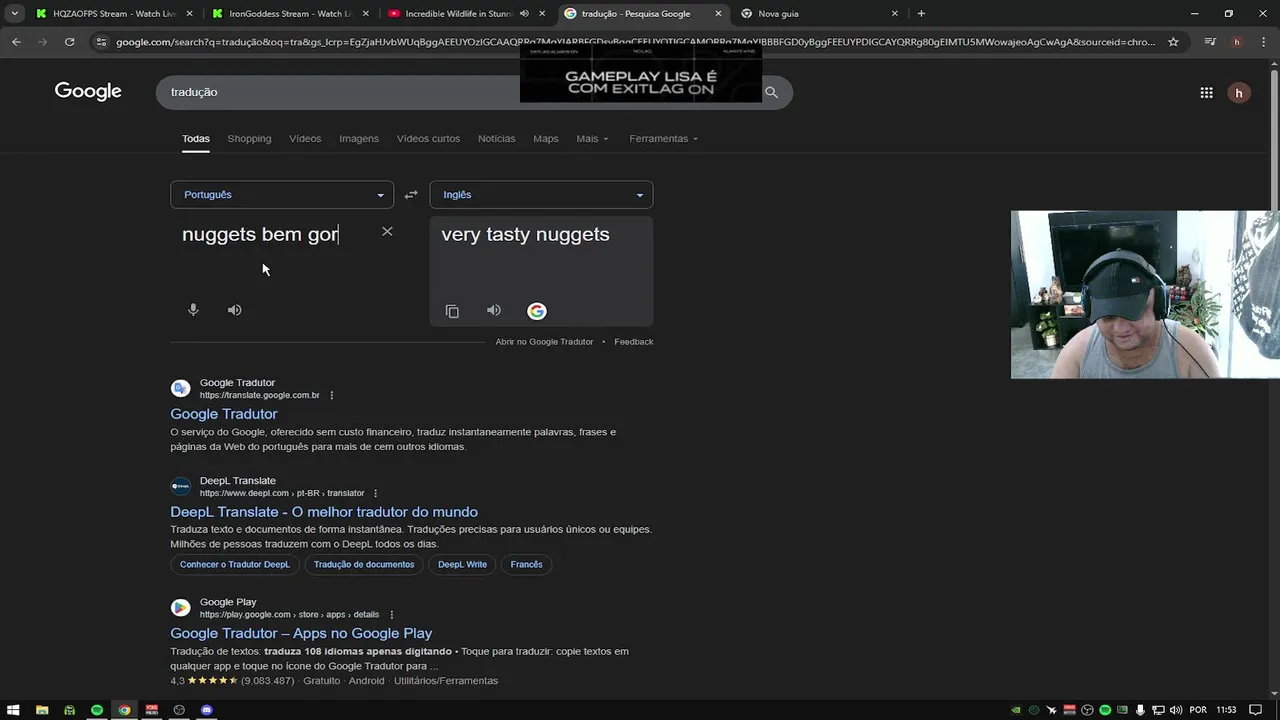Expand the Mais search filter menu

tap(592, 139)
